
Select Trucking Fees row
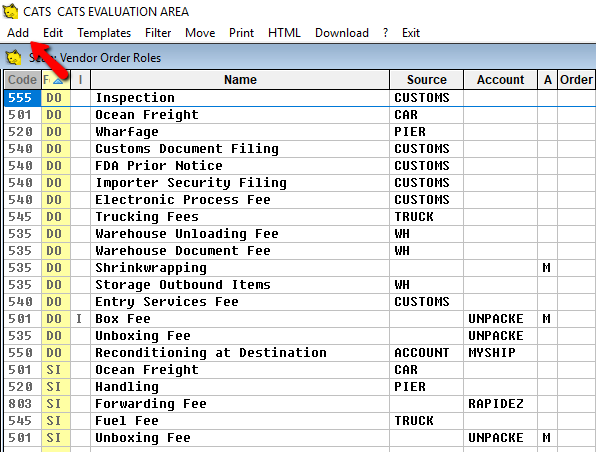300,217
